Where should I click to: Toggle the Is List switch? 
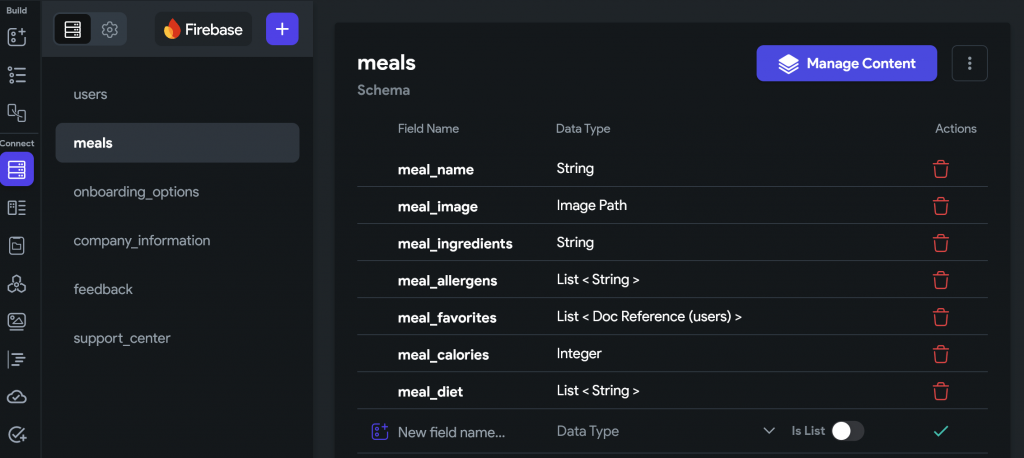click(x=847, y=431)
